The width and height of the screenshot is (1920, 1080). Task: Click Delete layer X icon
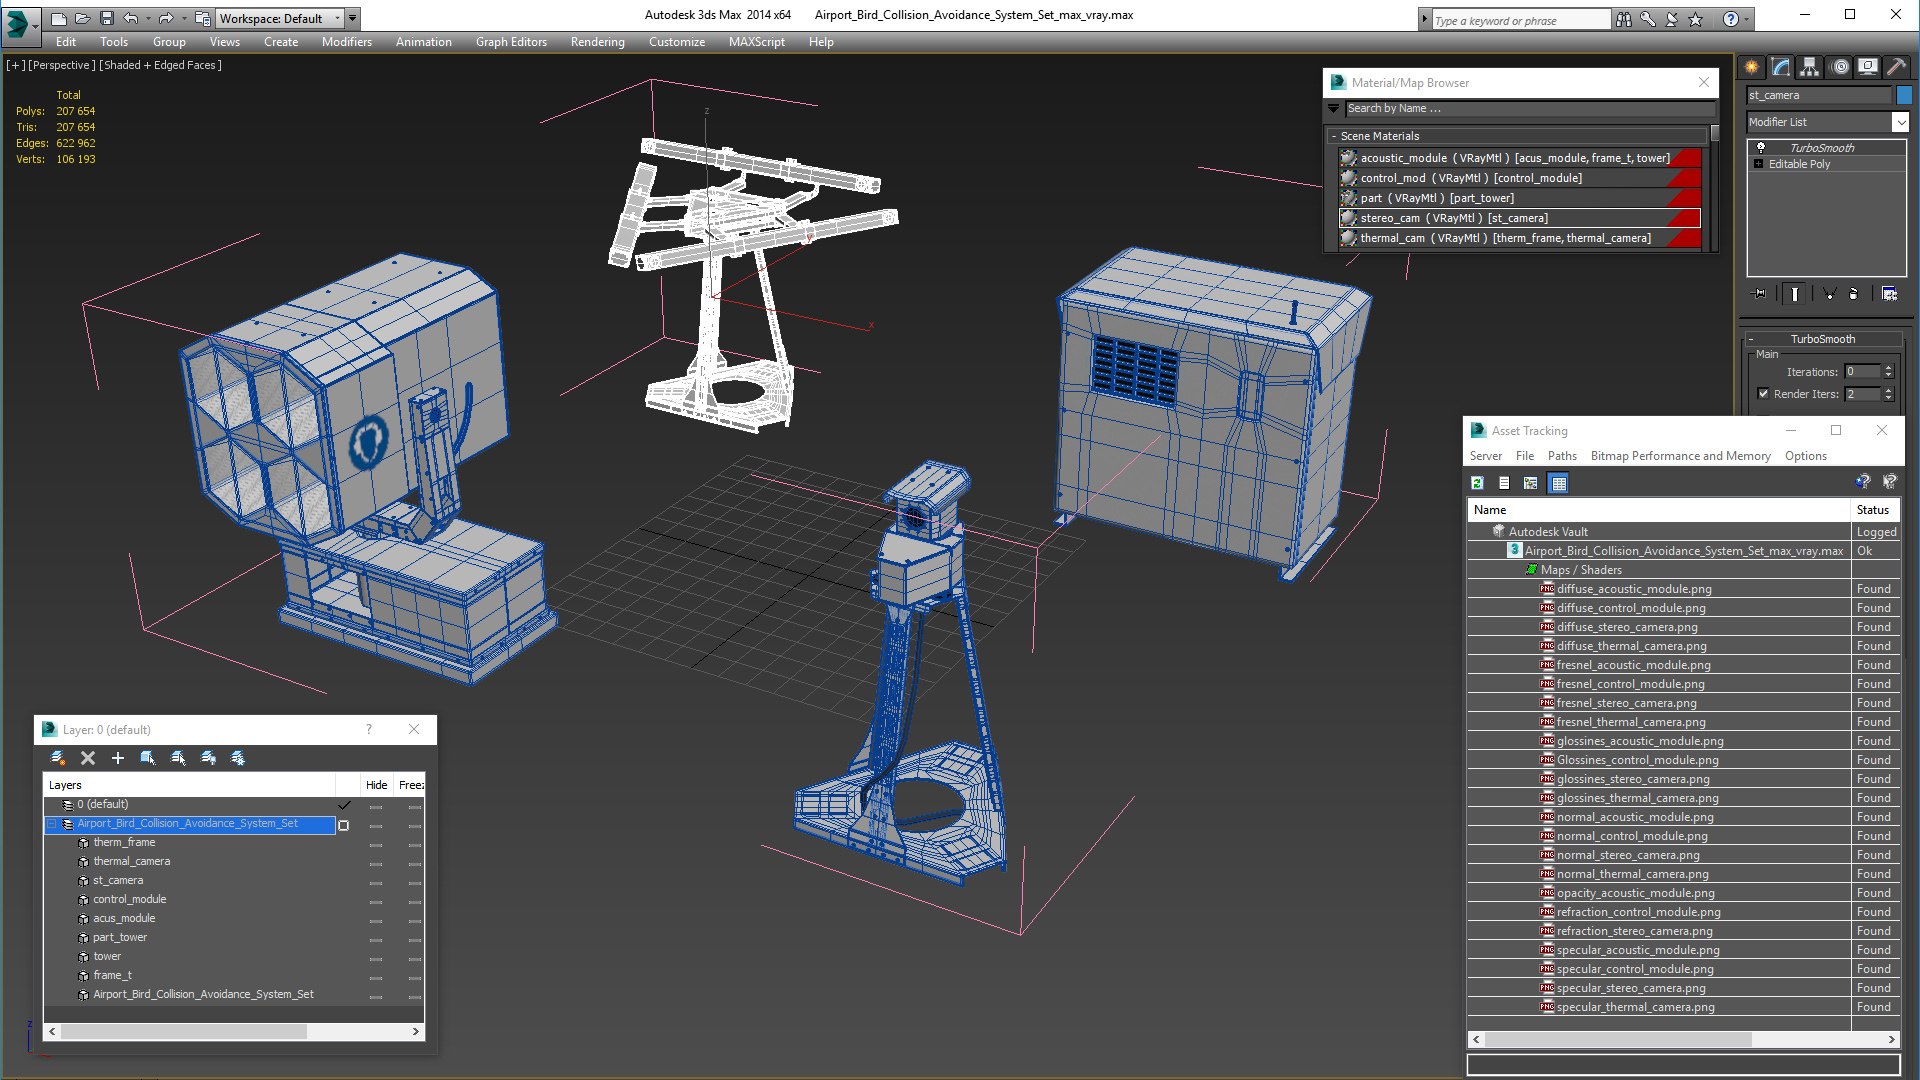click(88, 758)
